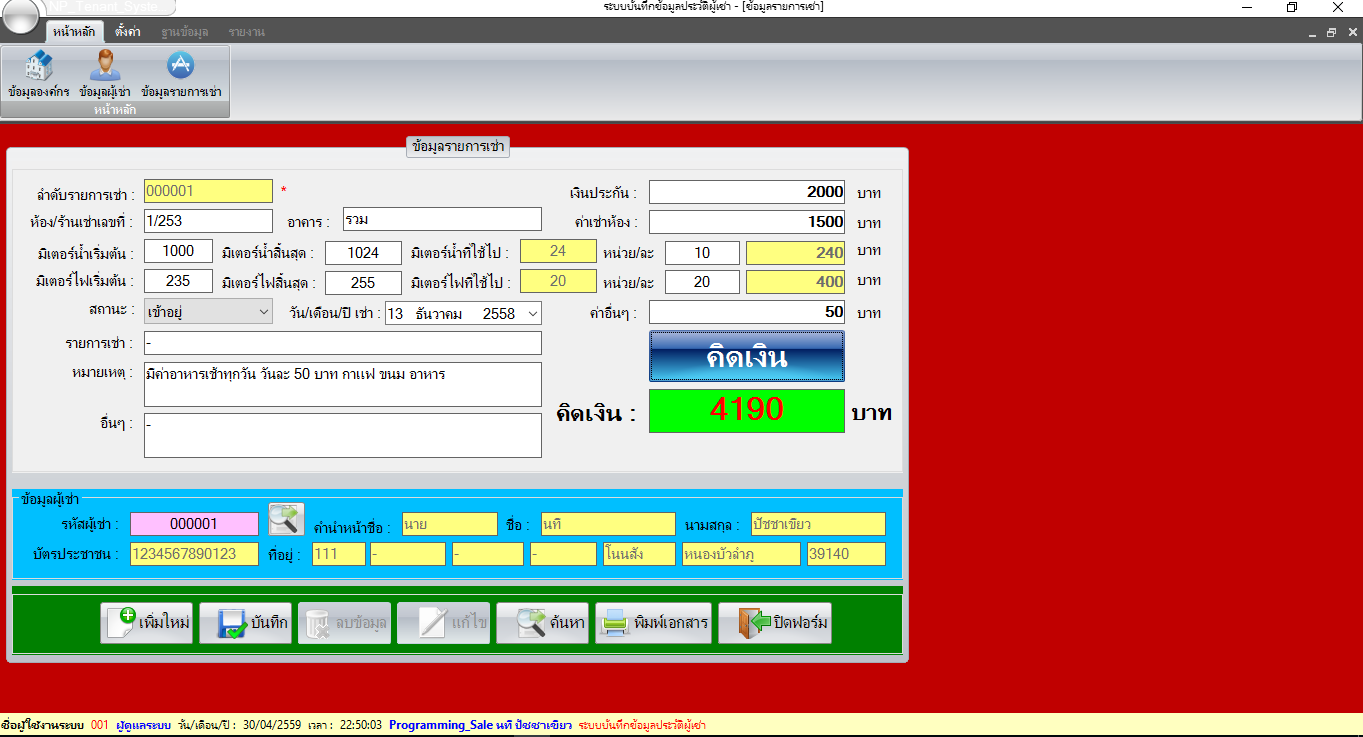This screenshot has width=1363, height=737.
Task: Open the อาคาร building field showing รวม
Action: pos(441,219)
